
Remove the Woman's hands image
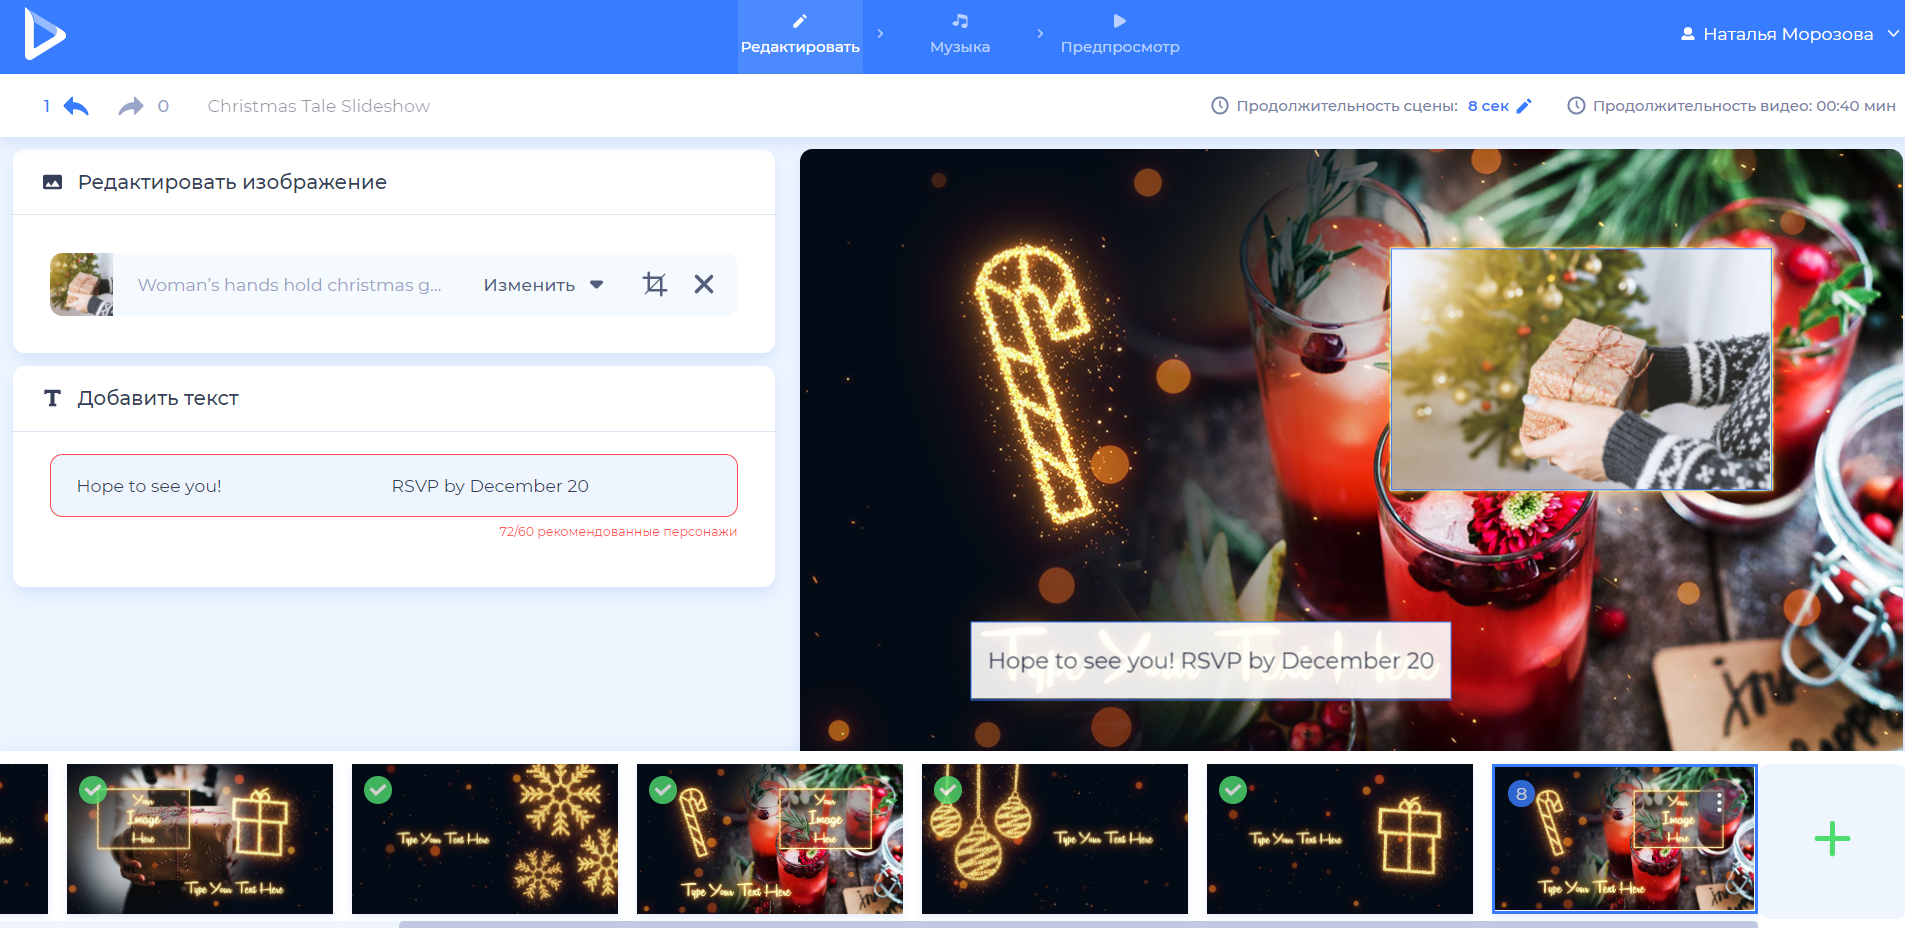tap(704, 284)
